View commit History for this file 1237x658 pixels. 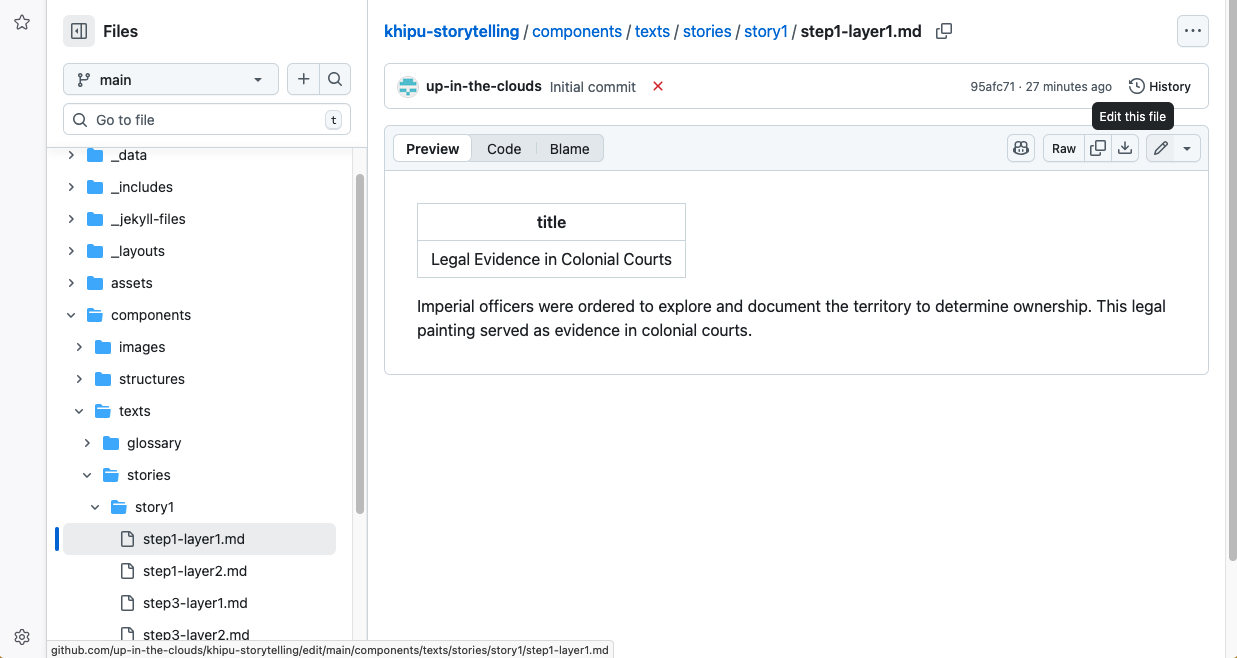coord(1159,86)
